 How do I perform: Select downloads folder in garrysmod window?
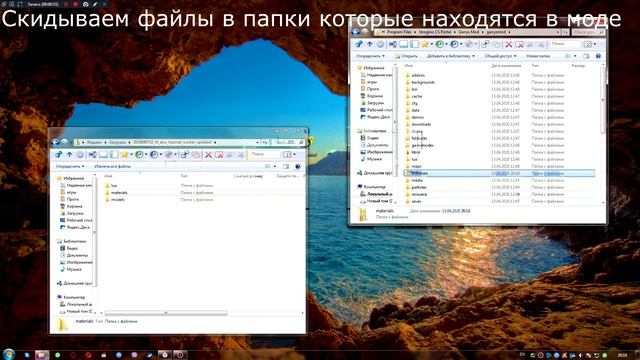tap(418, 124)
